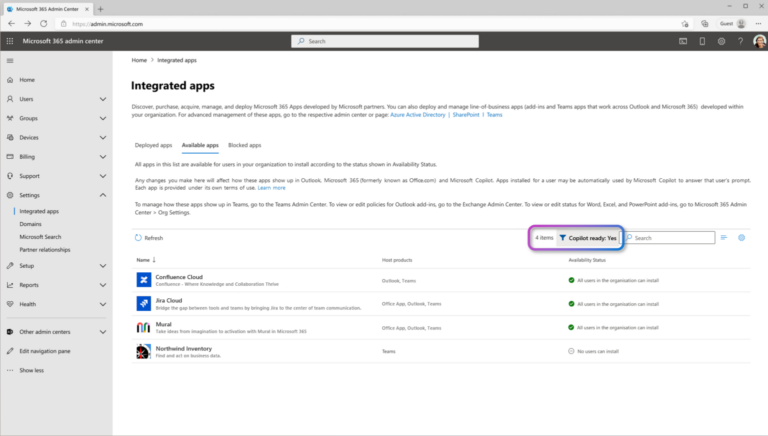768x436 pixels.
Task: Open help question mark icon
Action: click(741, 41)
